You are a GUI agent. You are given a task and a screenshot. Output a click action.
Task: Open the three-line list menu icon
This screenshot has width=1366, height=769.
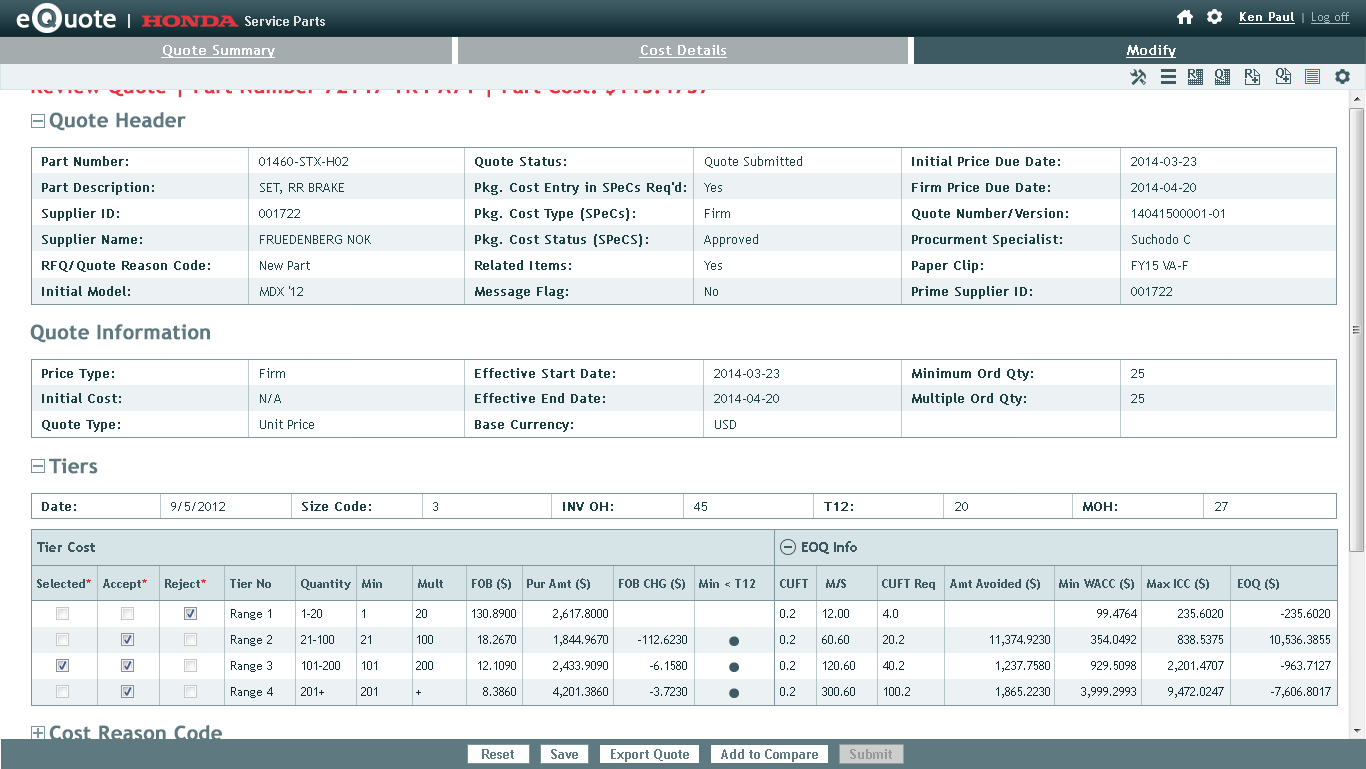click(x=1168, y=77)
